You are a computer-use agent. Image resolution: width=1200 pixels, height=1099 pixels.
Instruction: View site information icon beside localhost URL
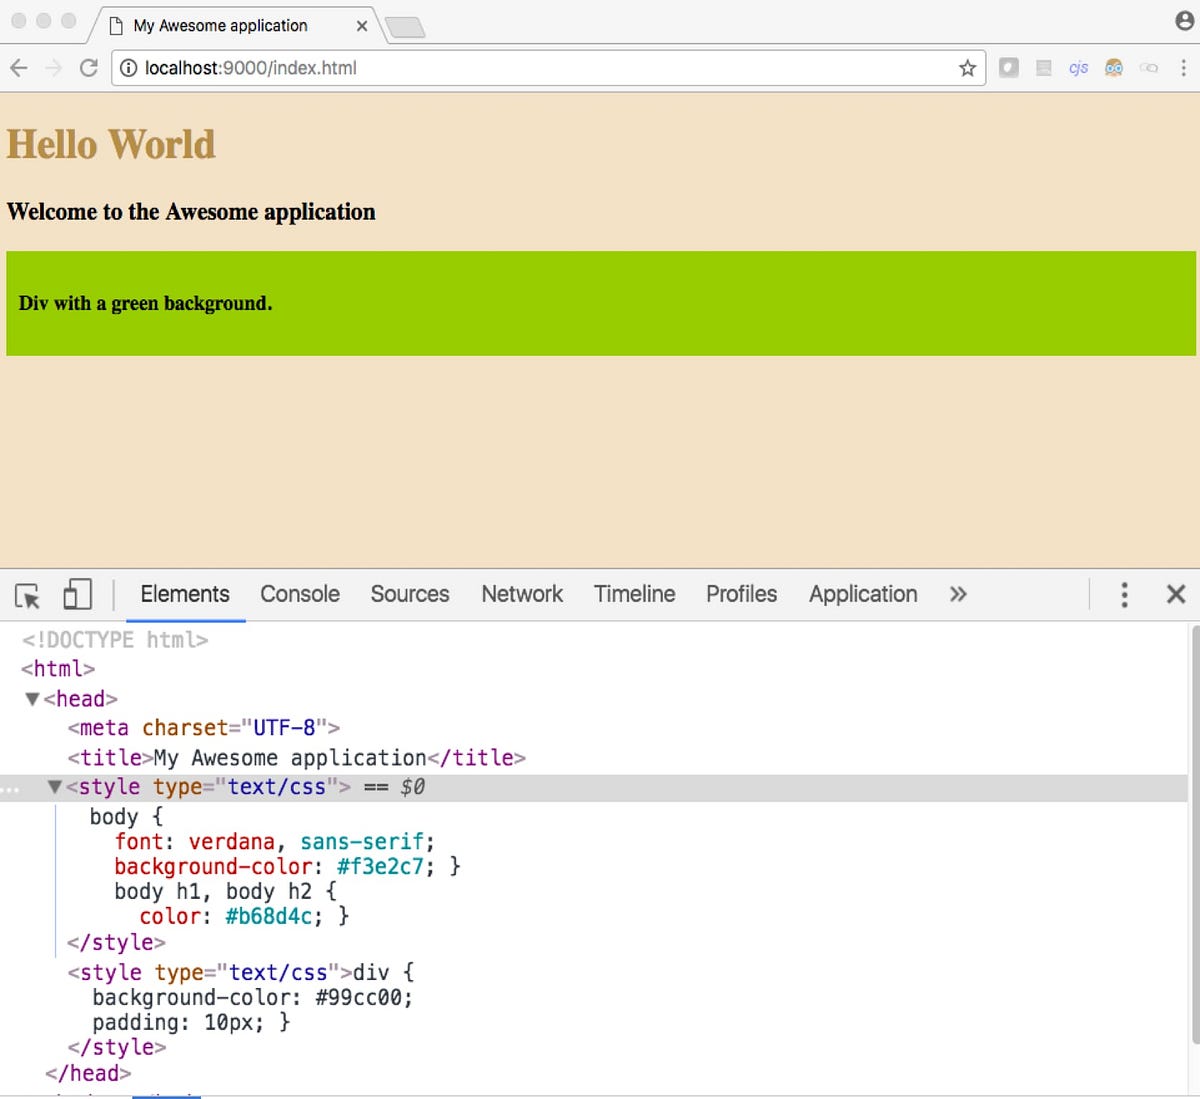coord(128,68)
